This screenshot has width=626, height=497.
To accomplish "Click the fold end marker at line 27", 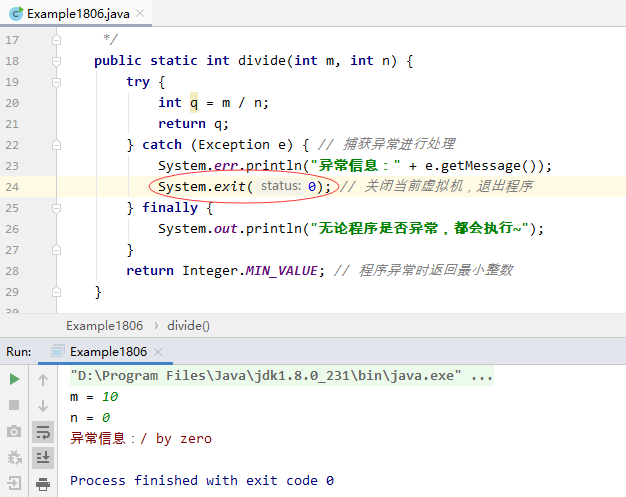I will [56, 250].
